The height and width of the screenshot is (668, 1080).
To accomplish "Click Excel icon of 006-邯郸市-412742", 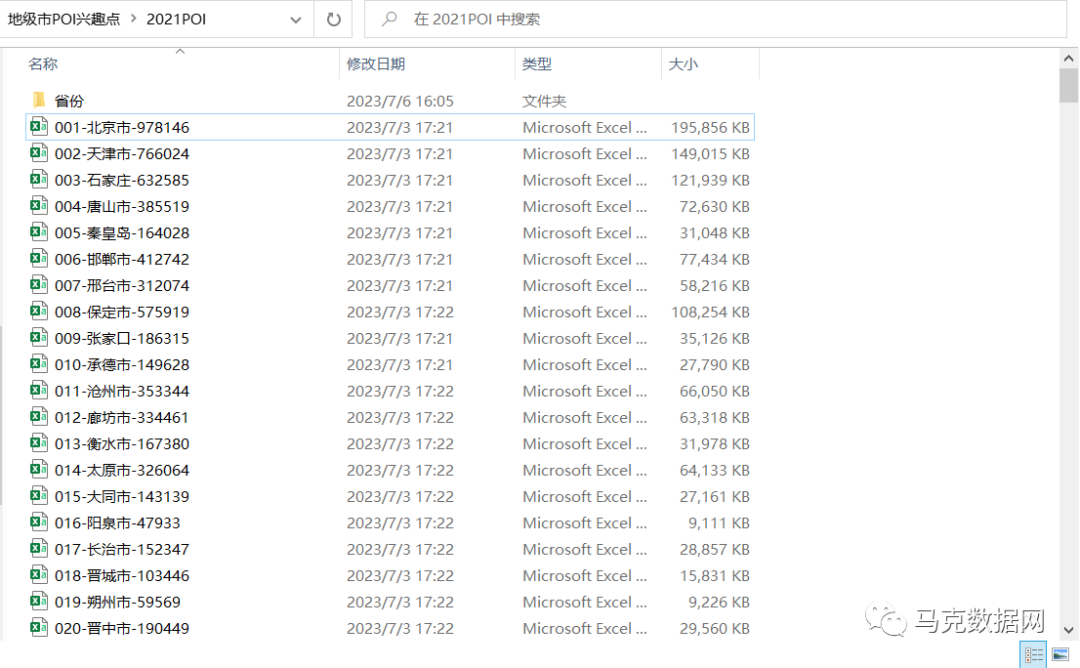I will pyautogui.click(x=39, y=259).
